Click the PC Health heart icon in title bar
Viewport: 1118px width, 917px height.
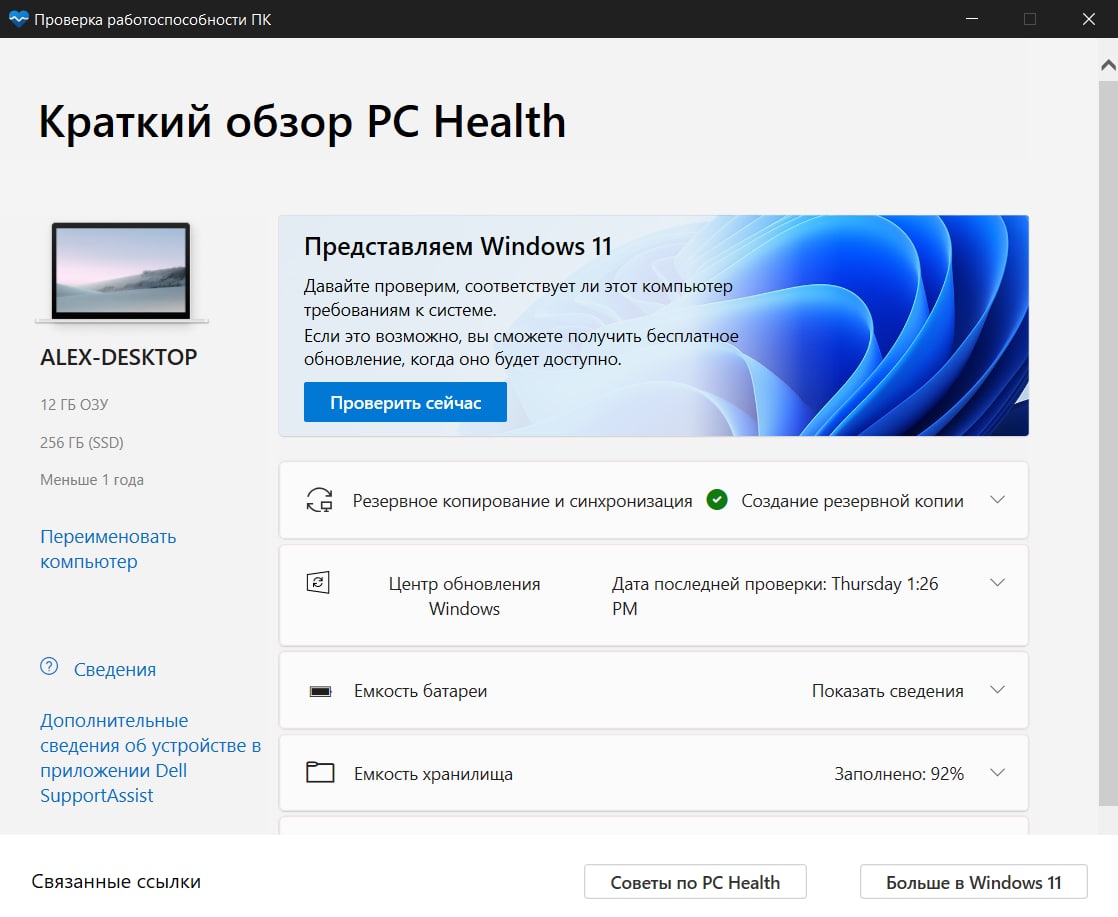(19, 19)
